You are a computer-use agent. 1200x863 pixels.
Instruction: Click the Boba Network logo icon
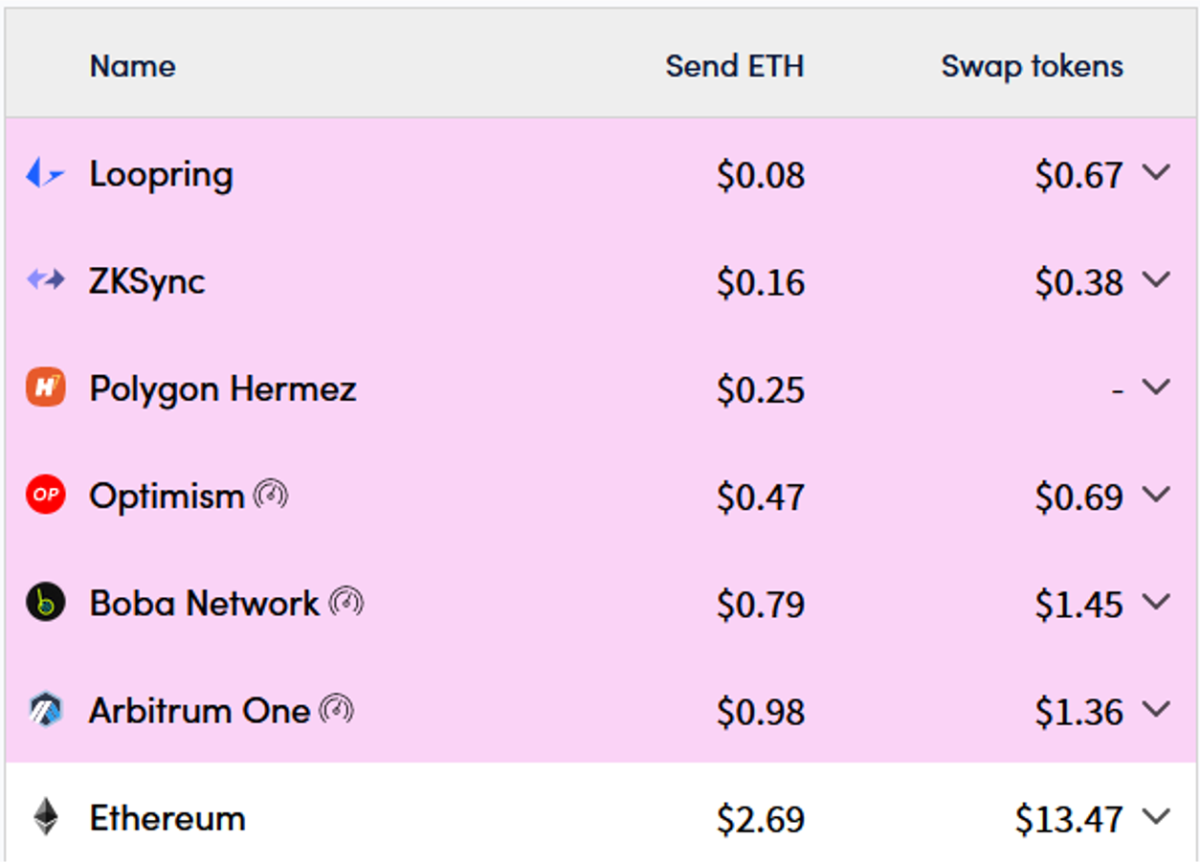(x=45, y=603)
